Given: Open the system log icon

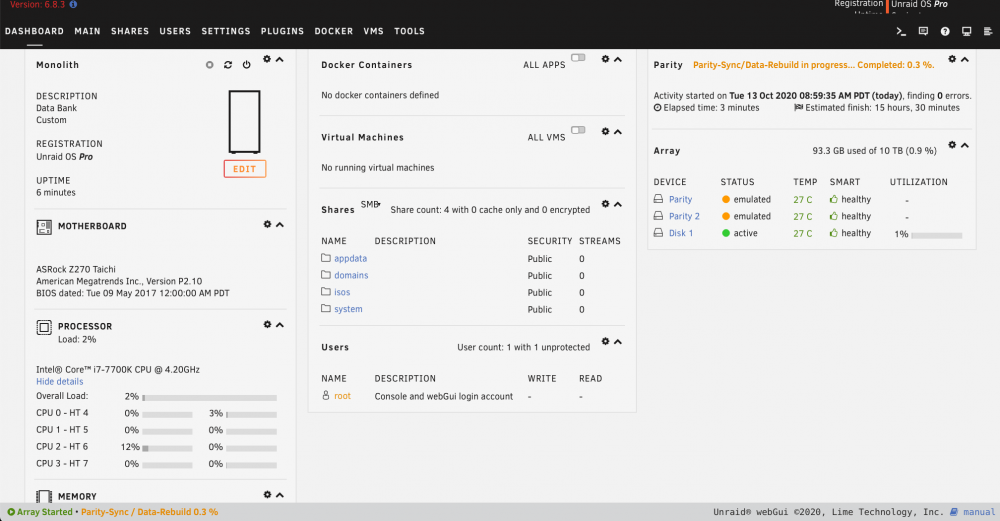Looking at the screenshot, I should [x=988, y=31].
